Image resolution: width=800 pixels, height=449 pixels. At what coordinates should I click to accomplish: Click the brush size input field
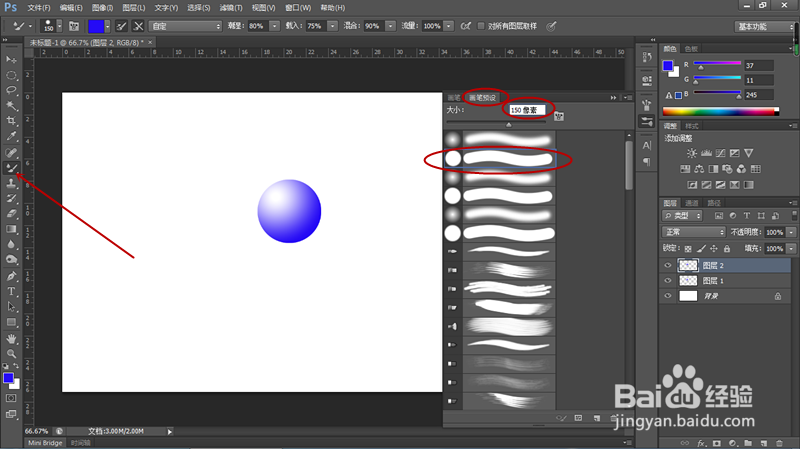(x=527, y=110)
